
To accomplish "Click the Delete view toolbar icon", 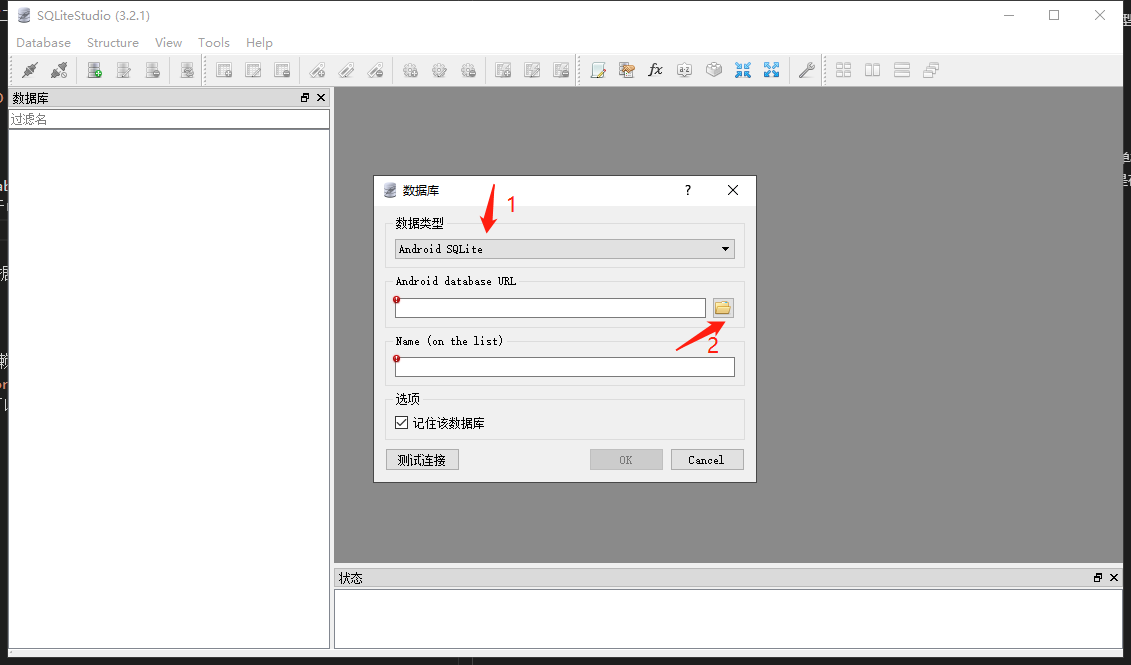I will 561,70.
